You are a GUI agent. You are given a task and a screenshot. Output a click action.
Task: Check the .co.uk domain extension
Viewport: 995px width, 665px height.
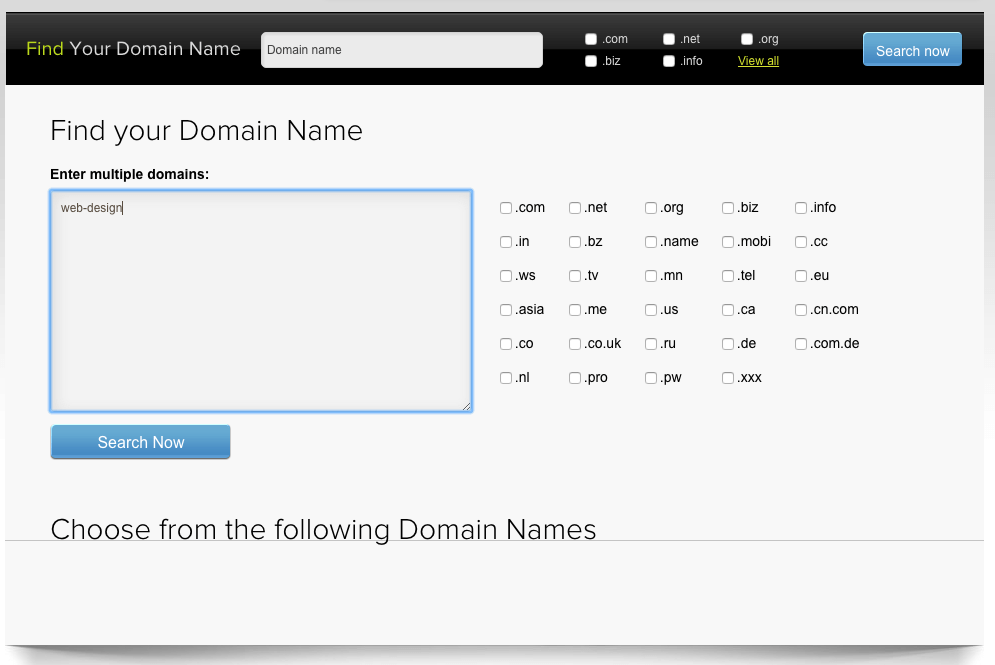pos(575,343)
